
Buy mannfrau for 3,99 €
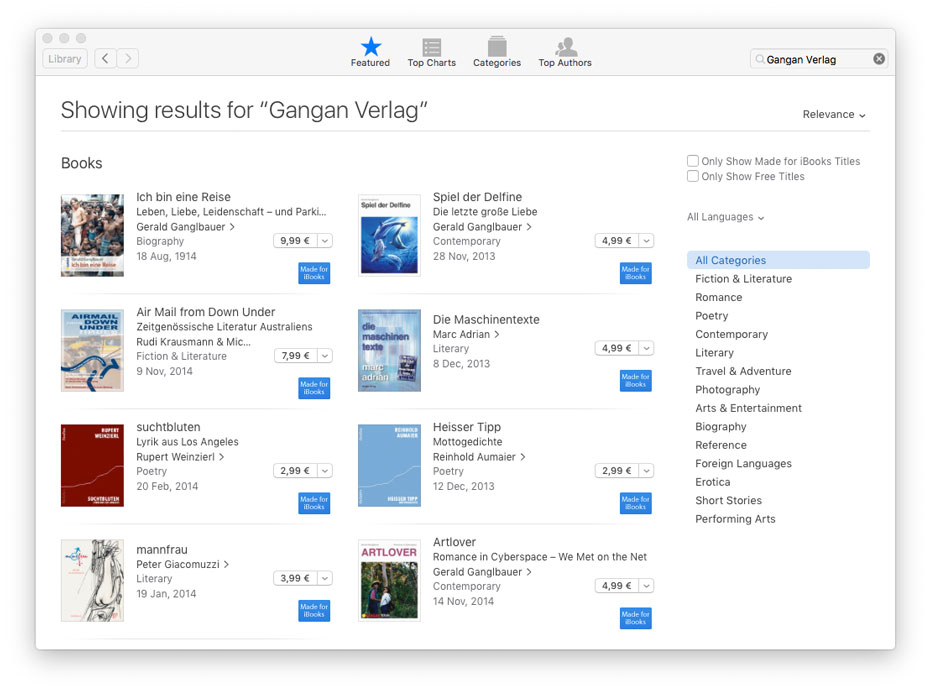(x=295, y=578)
